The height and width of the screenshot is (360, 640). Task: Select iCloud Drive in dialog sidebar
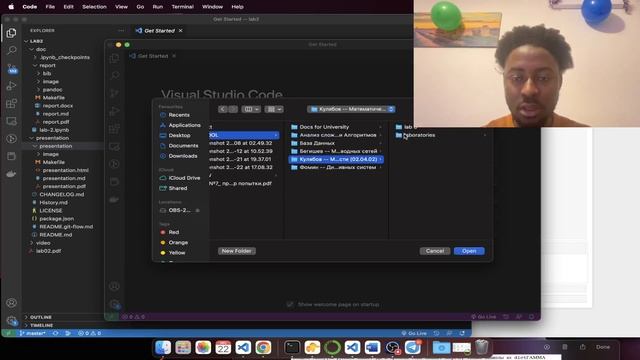(x=184, y=178)
